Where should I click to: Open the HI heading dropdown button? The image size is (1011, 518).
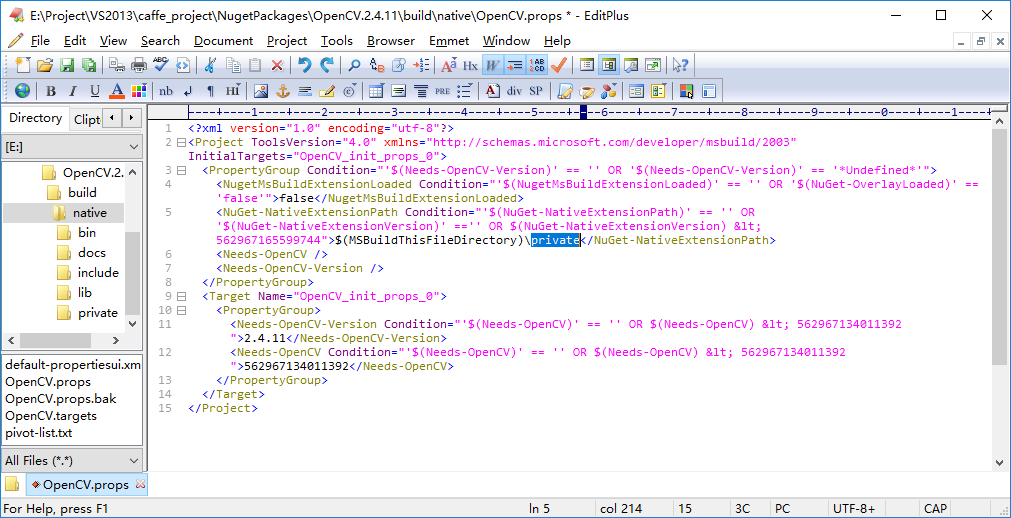coord(233,91)
